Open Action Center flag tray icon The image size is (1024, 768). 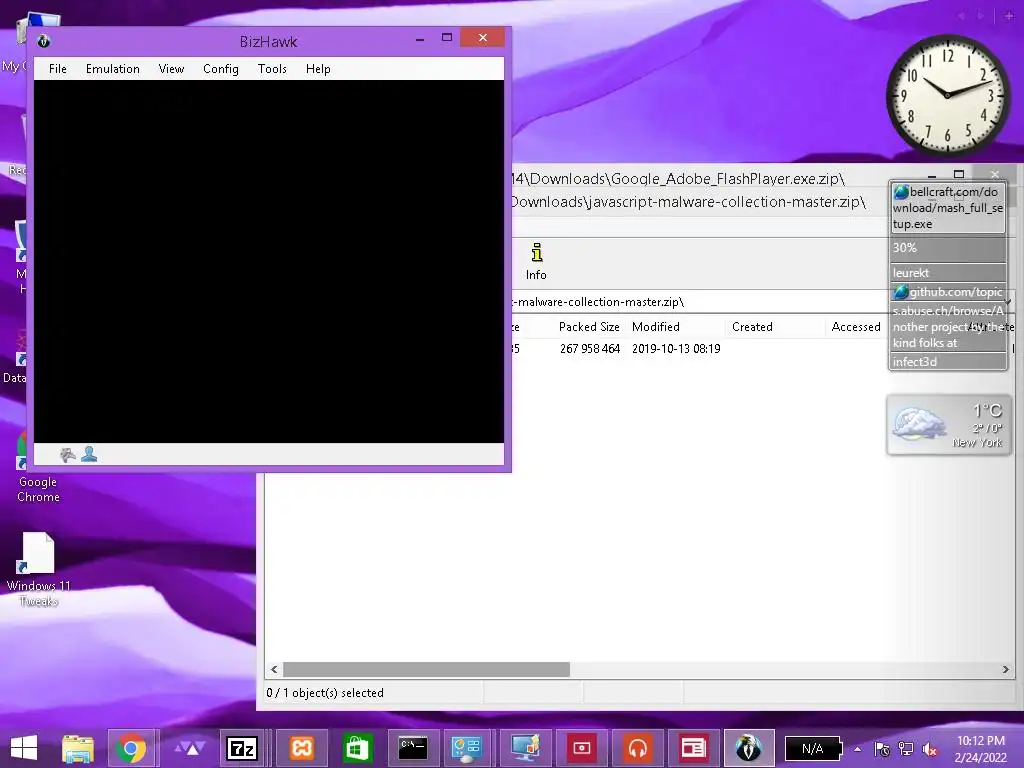point(882,749)
